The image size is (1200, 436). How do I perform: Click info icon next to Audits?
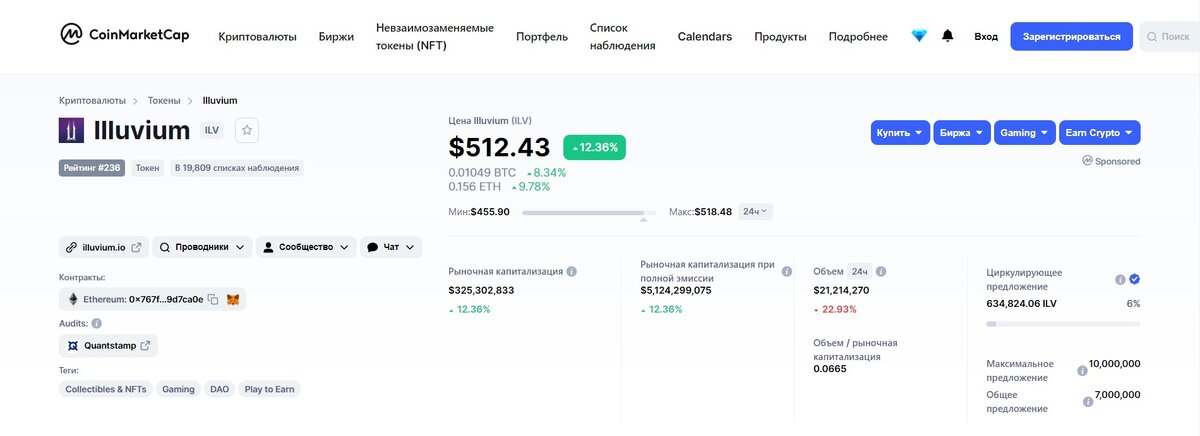pos(97,323)
